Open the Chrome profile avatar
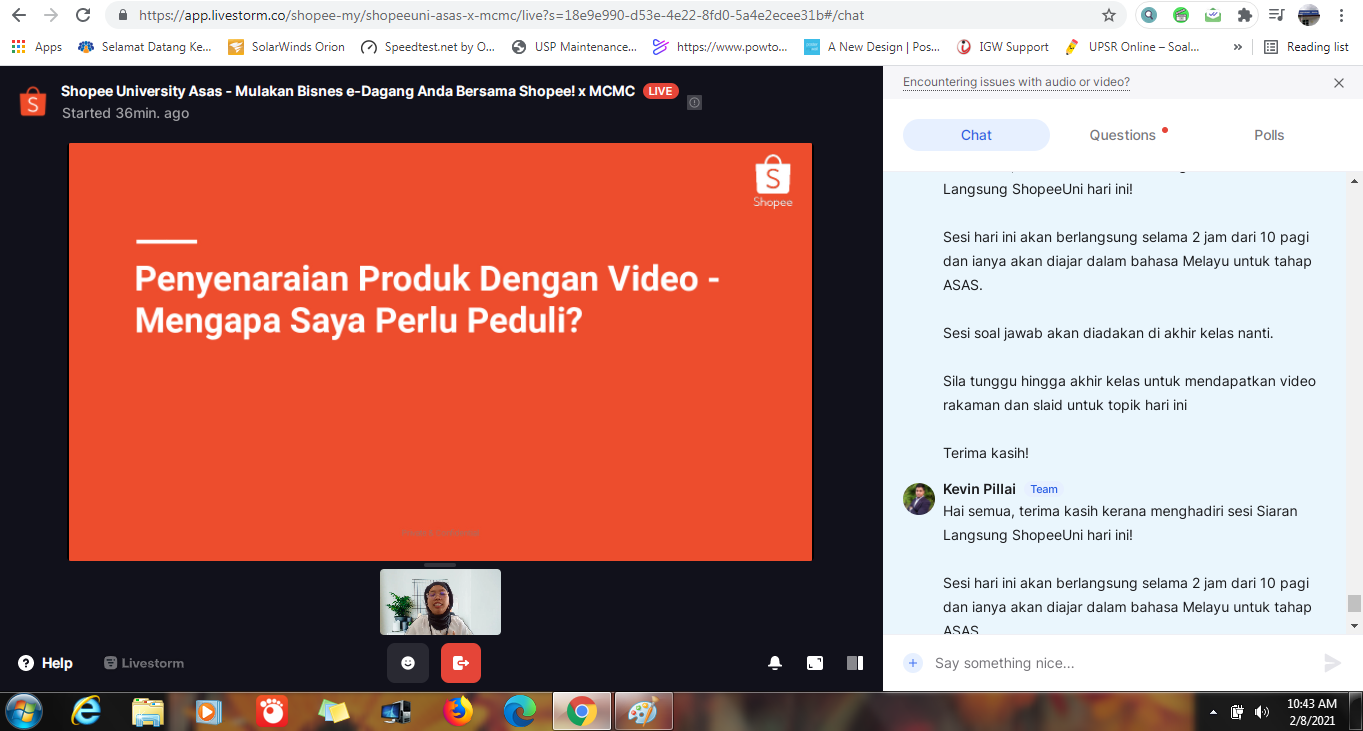Viewport: 1363px width, 731px height. (1309, 15)
